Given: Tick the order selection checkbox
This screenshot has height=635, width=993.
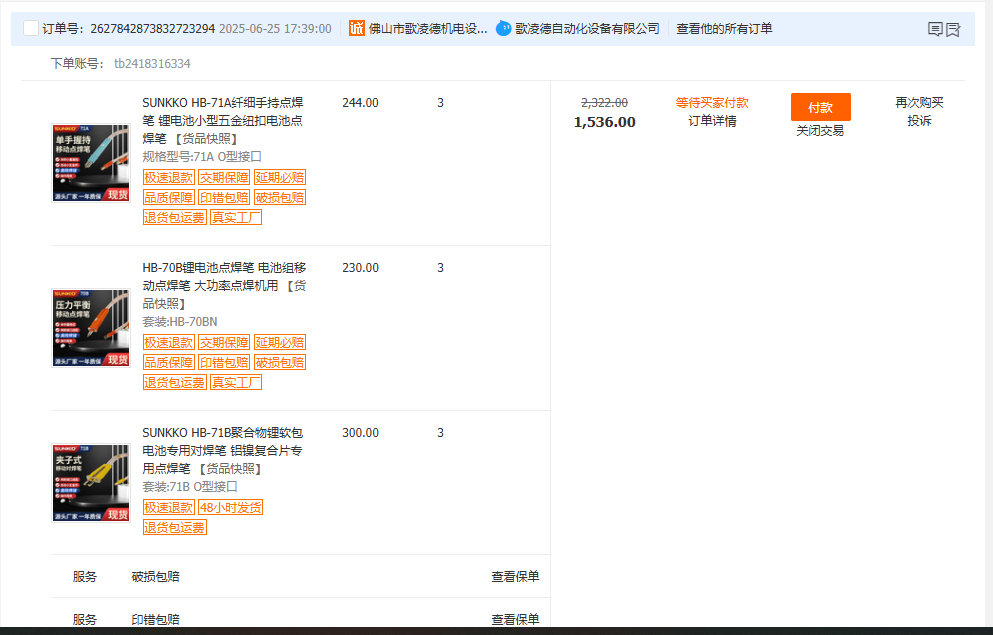Looking at the screenshot, I should 30,28.
